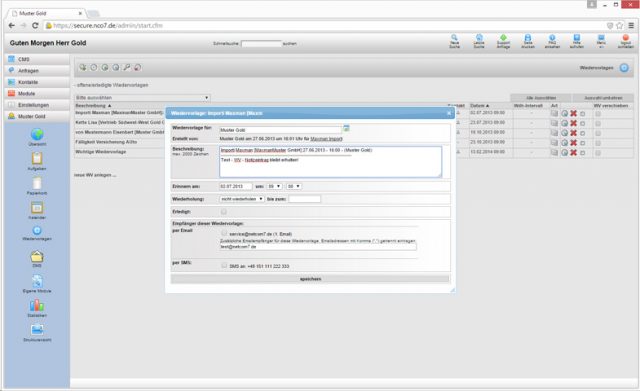Click the Support Anfrage green icon
Screen dimensions: 640x391
click(503, 38)
